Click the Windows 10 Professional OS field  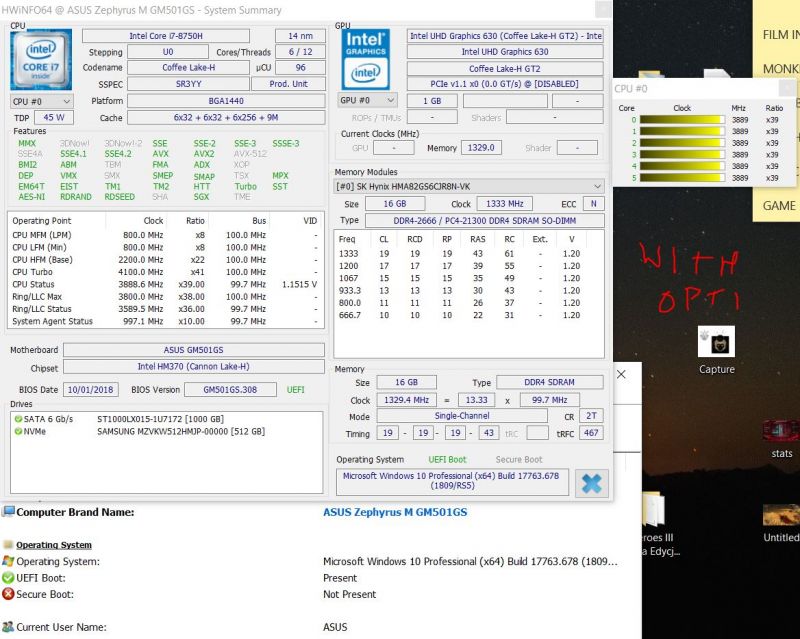pyautogui.click(x=452, y=481)
